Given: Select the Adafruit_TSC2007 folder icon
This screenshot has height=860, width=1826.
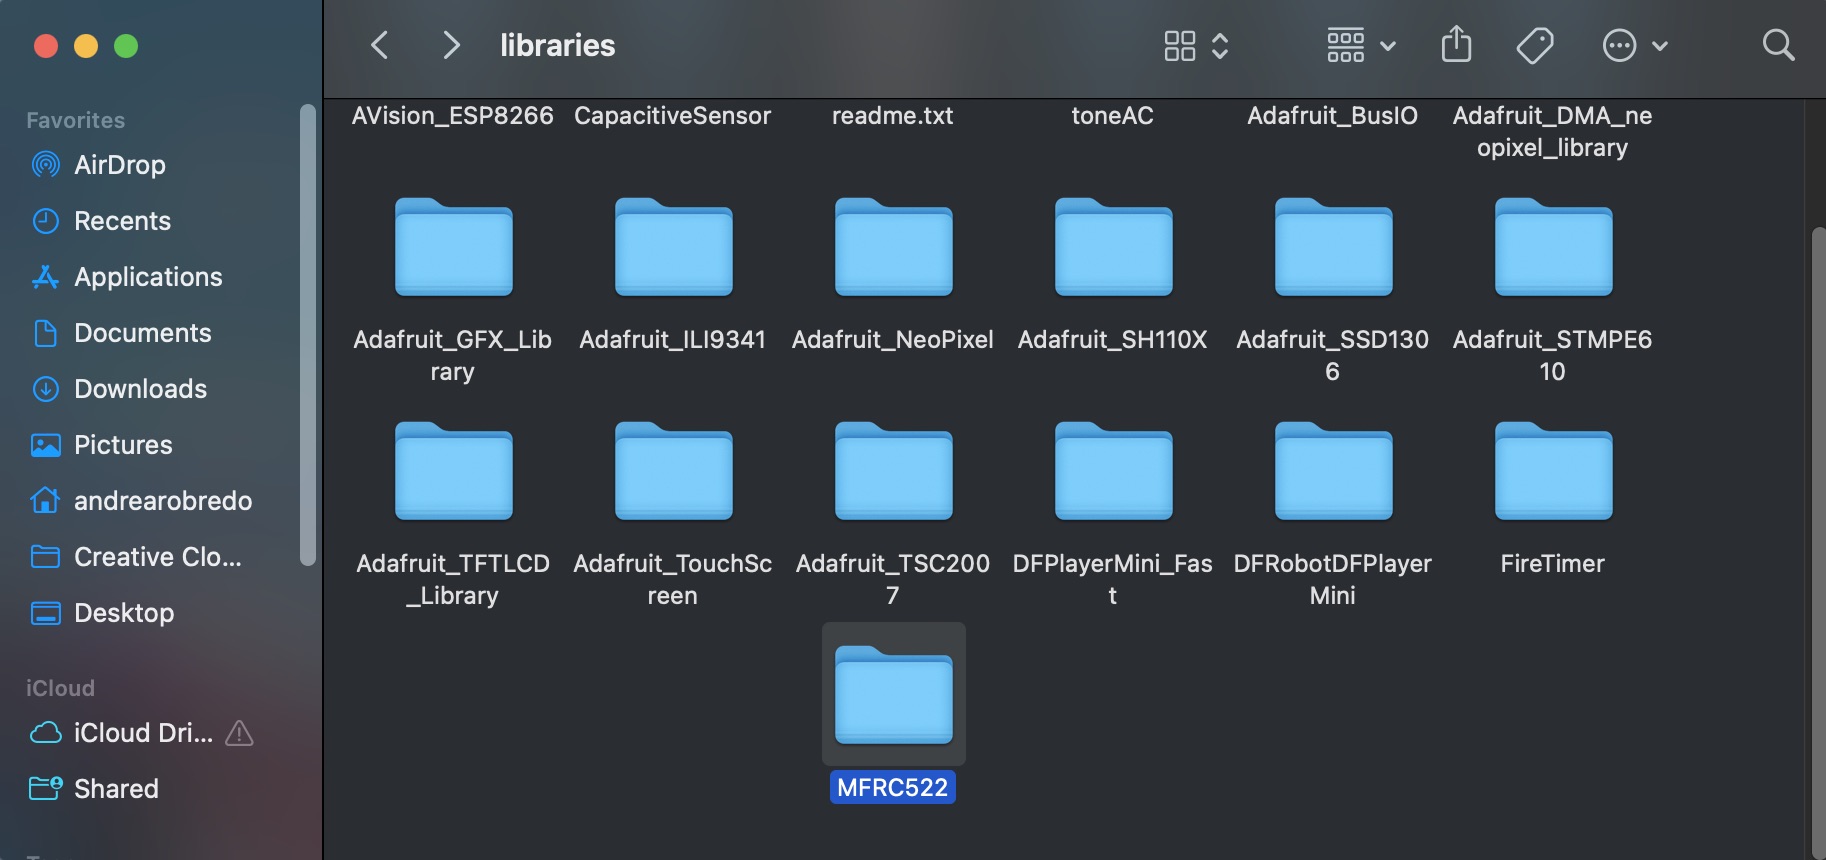Looking at the screenshot, I should [893, 471].
